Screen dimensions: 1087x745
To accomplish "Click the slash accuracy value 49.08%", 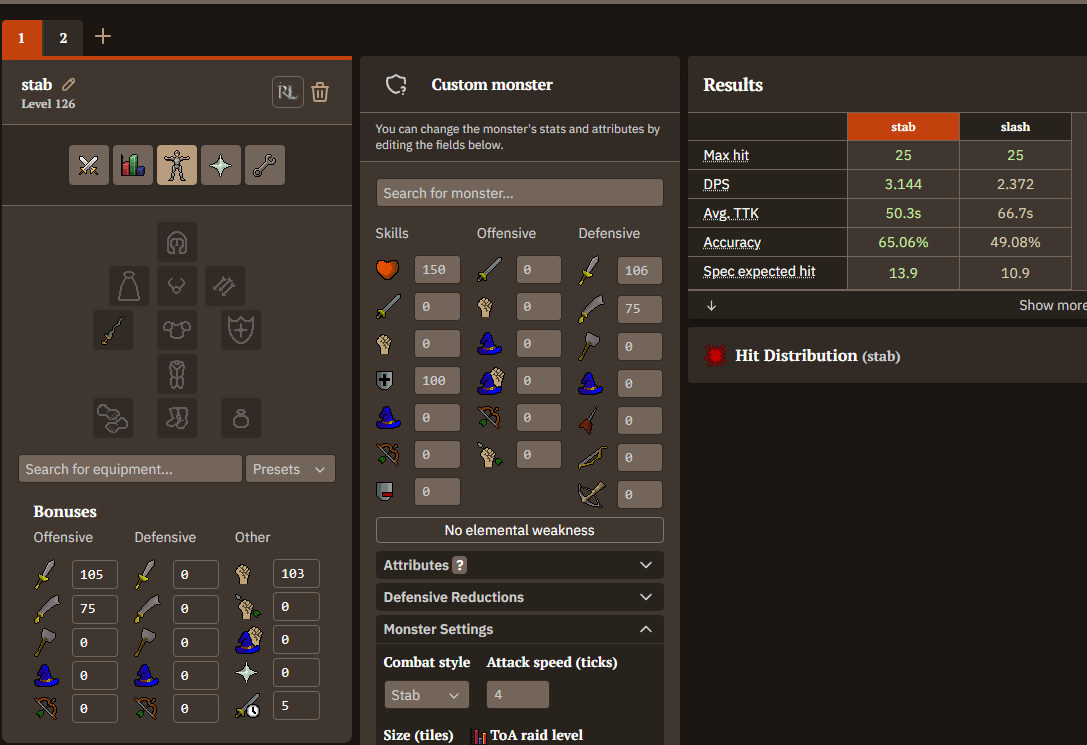I will (x=1015, y=243).
